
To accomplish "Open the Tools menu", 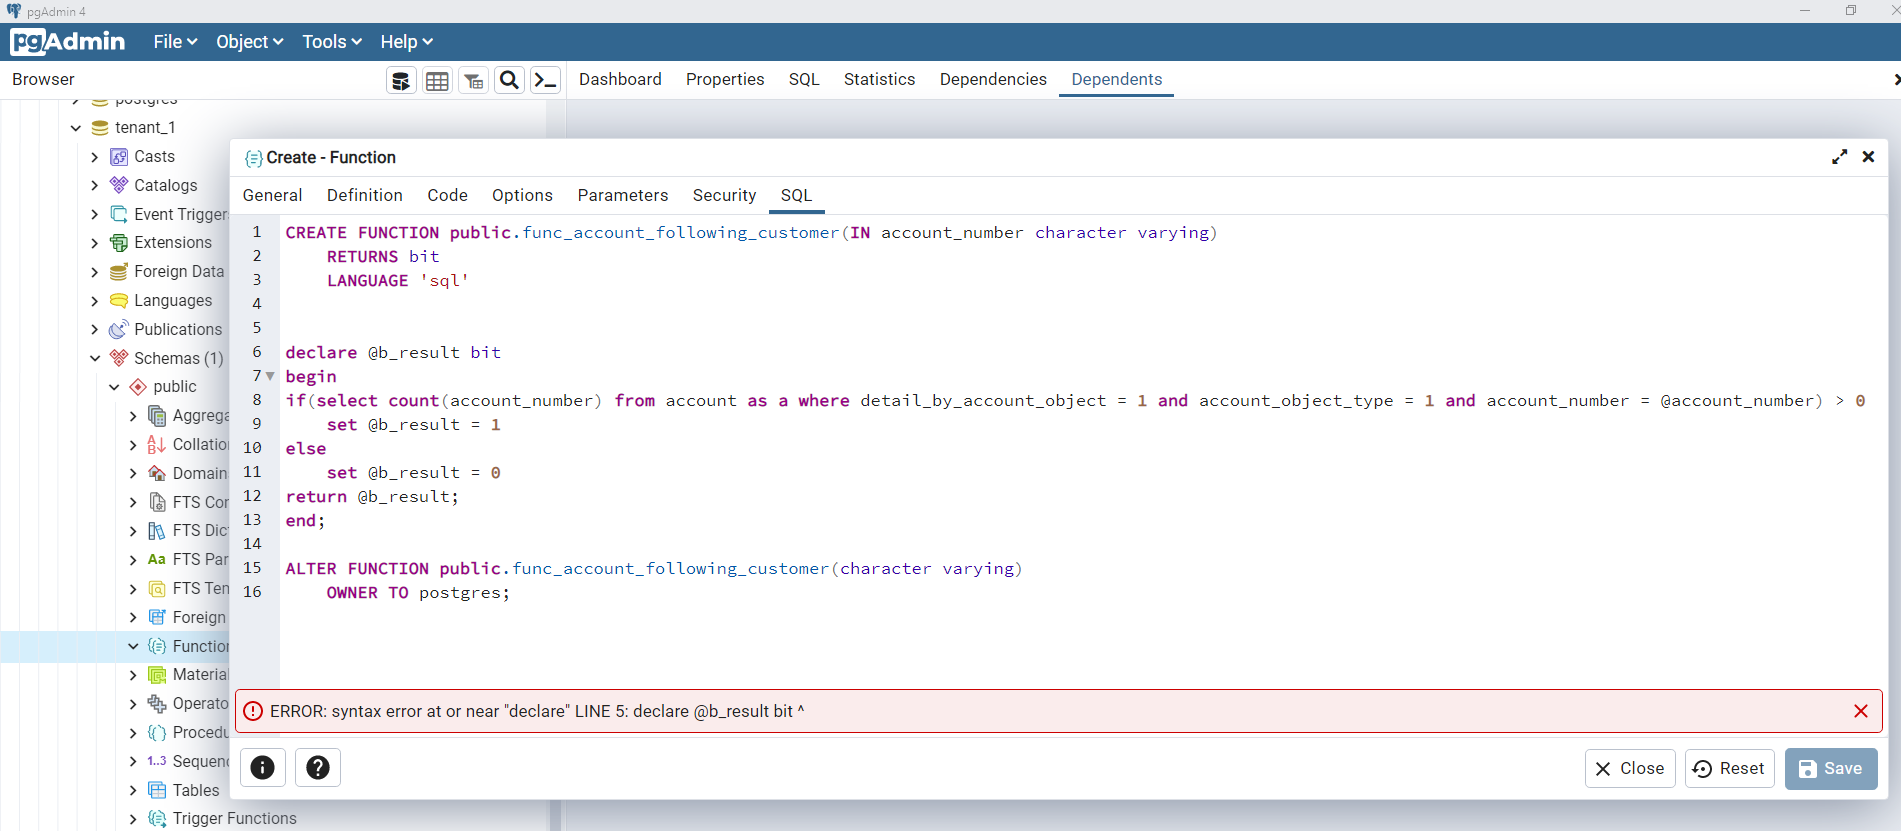I will 332,42.
